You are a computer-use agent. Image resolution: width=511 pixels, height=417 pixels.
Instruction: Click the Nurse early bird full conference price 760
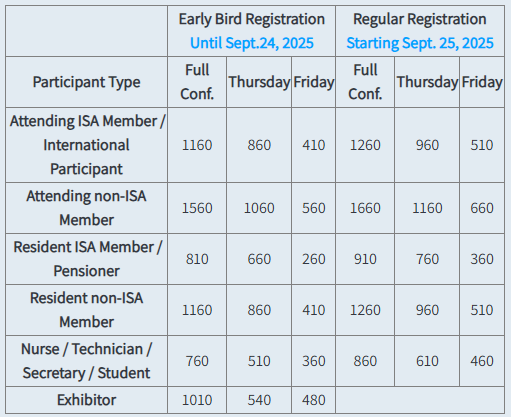pos(197,361)
